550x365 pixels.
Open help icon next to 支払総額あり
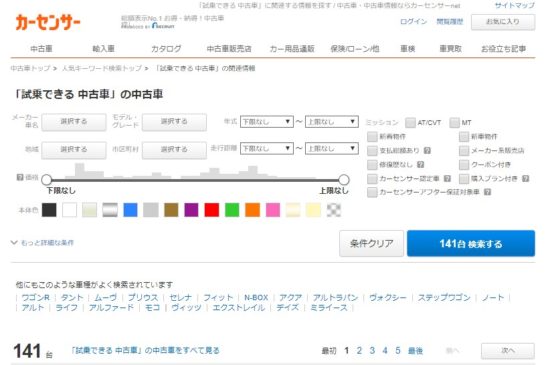tap(427, 150)
